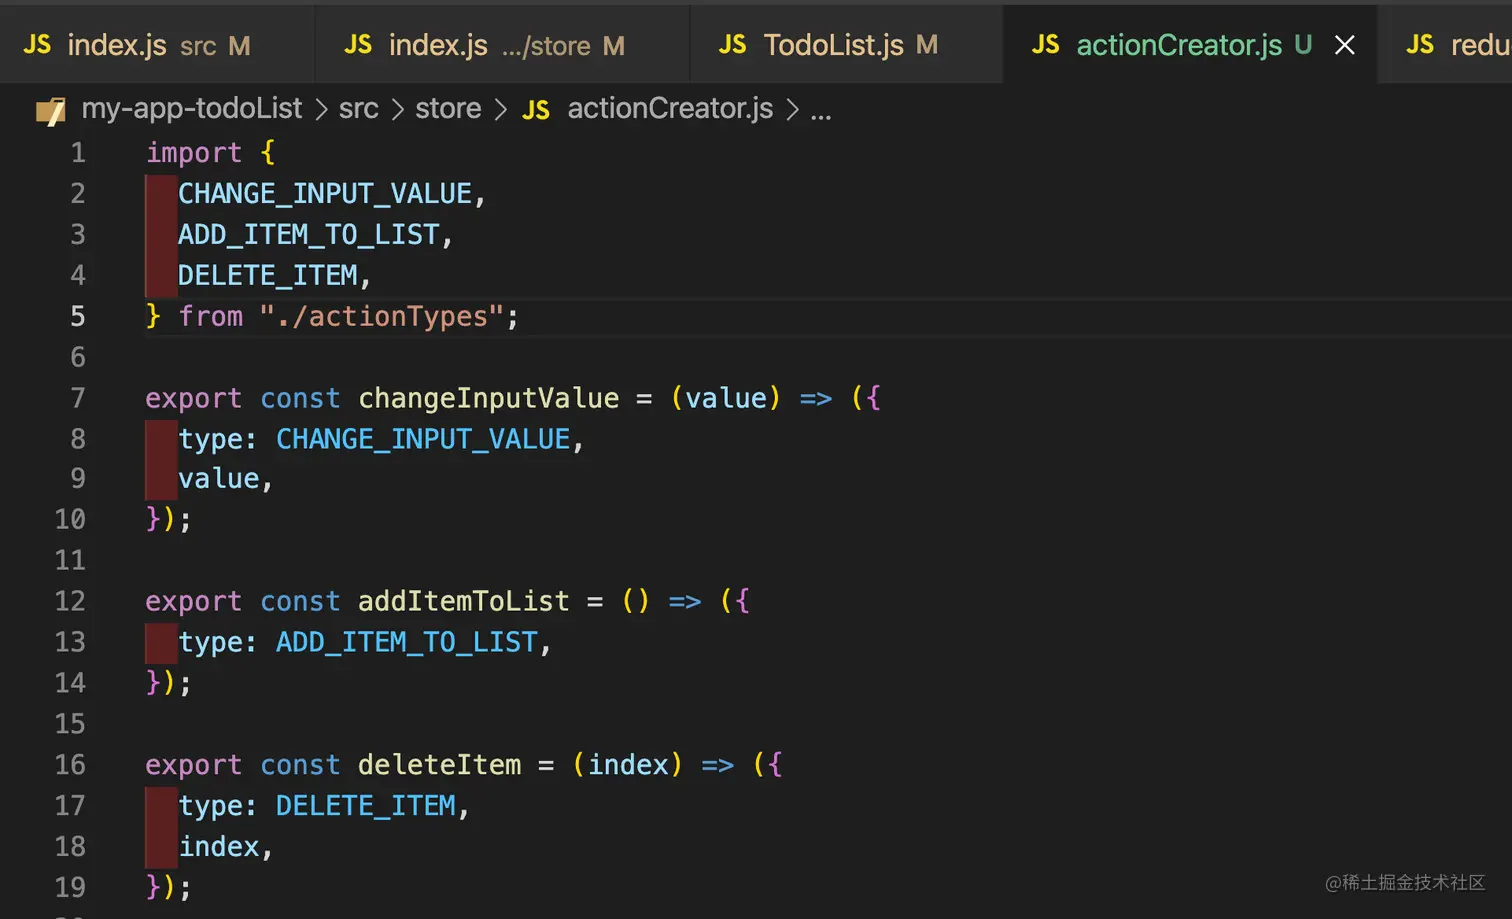
Task: Click the arrow => on line 7
Action: (x=816, y=399)
